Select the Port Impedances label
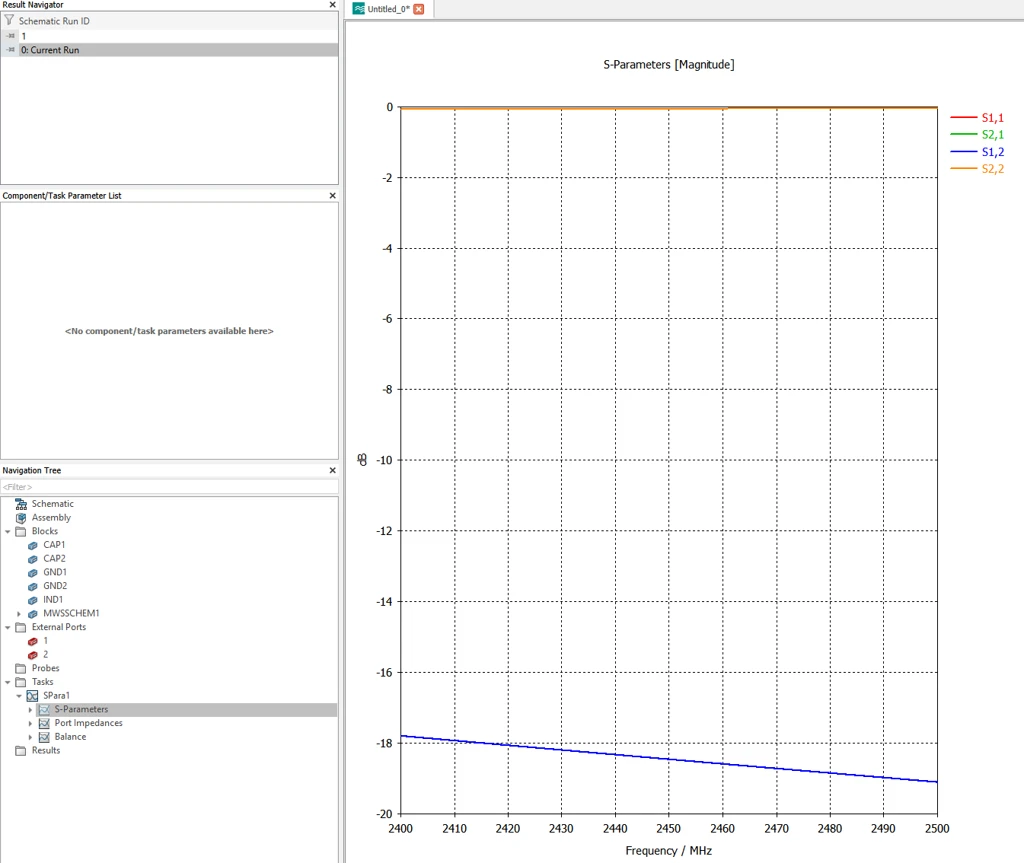1024x863 pixels. coord(88,723)
